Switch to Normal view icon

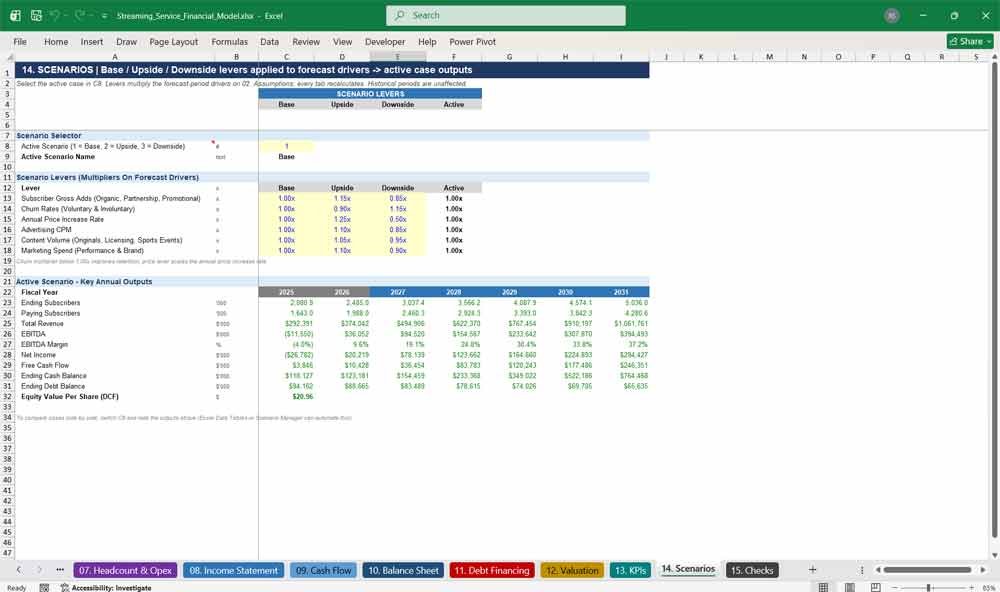(x=823, y=587)
